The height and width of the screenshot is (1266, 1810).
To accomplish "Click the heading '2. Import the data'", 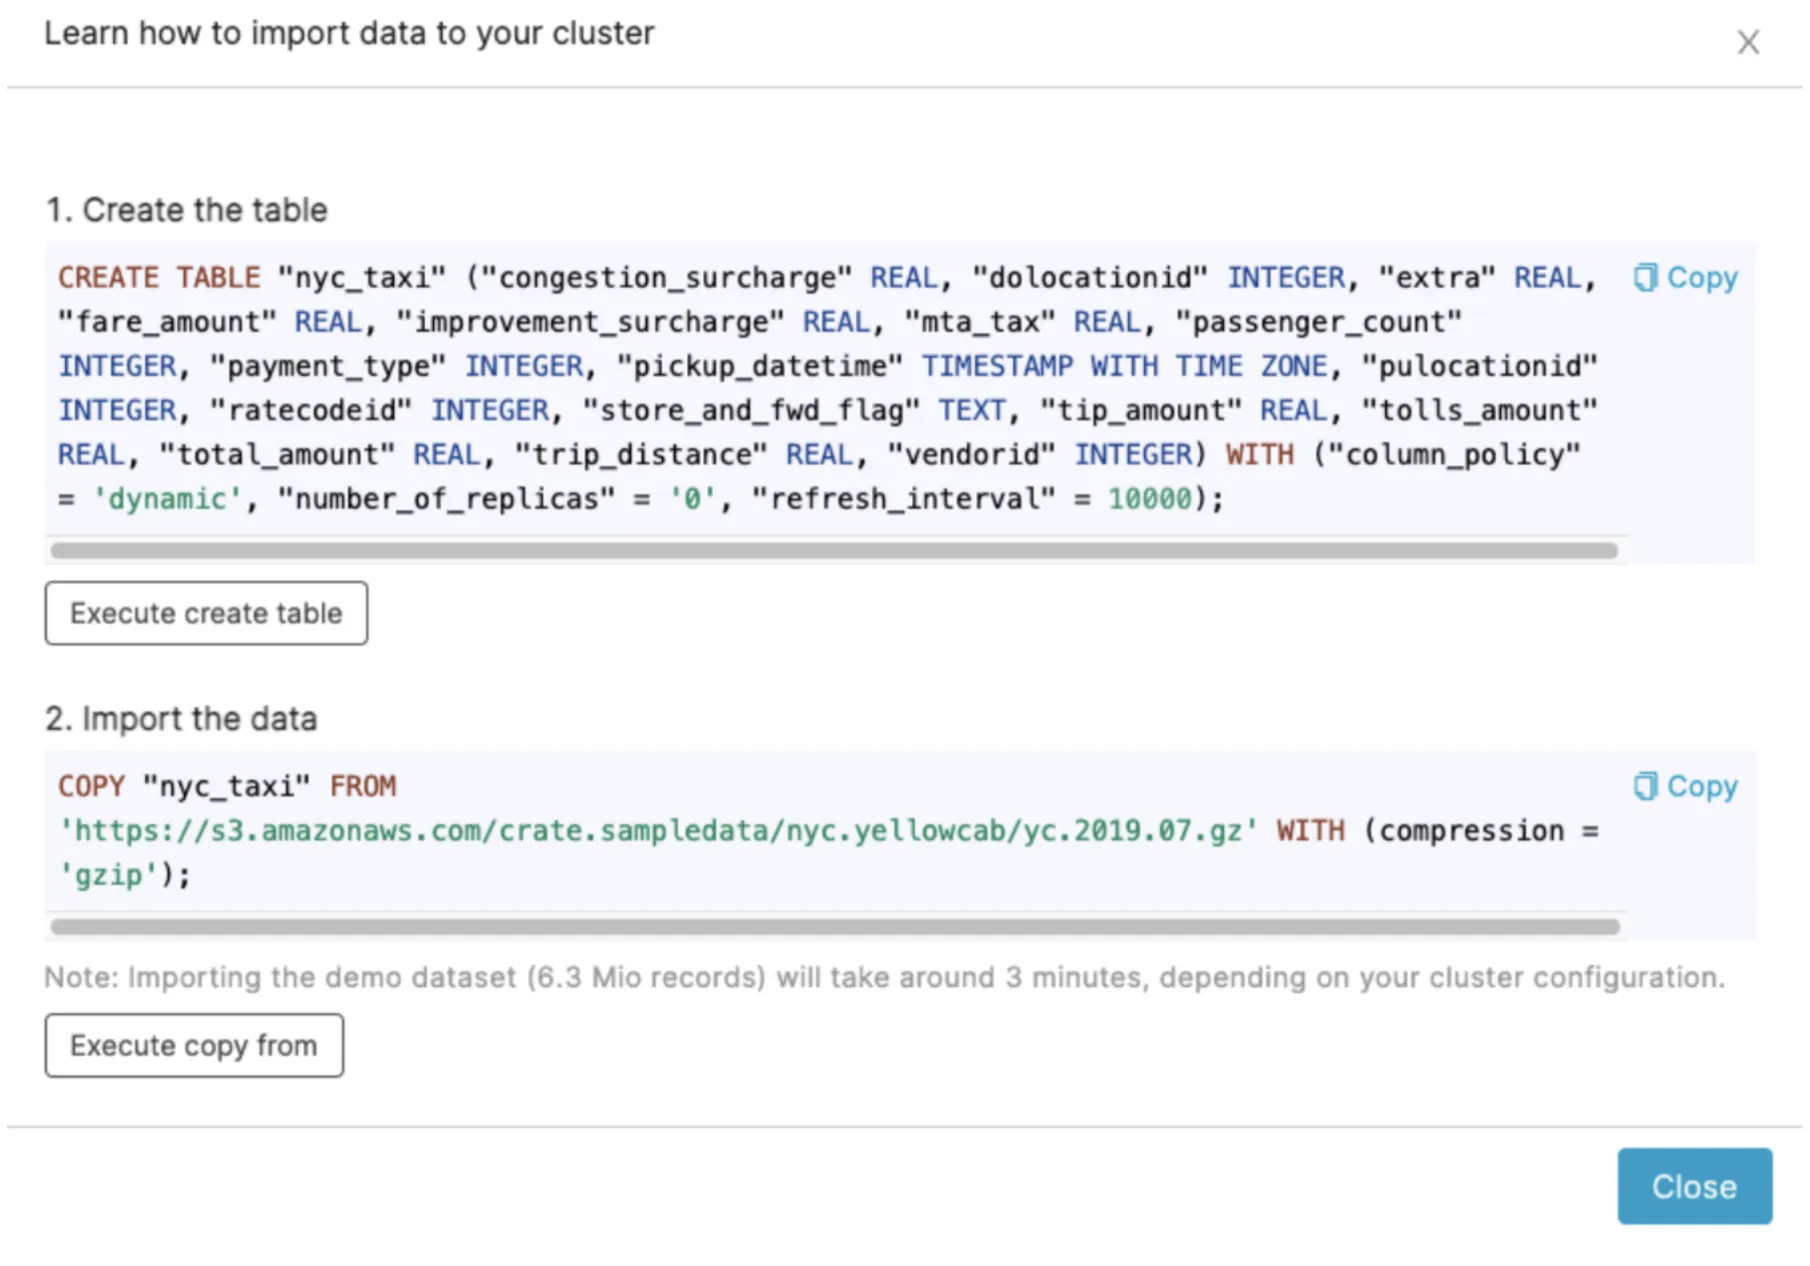I will point(181,718).
